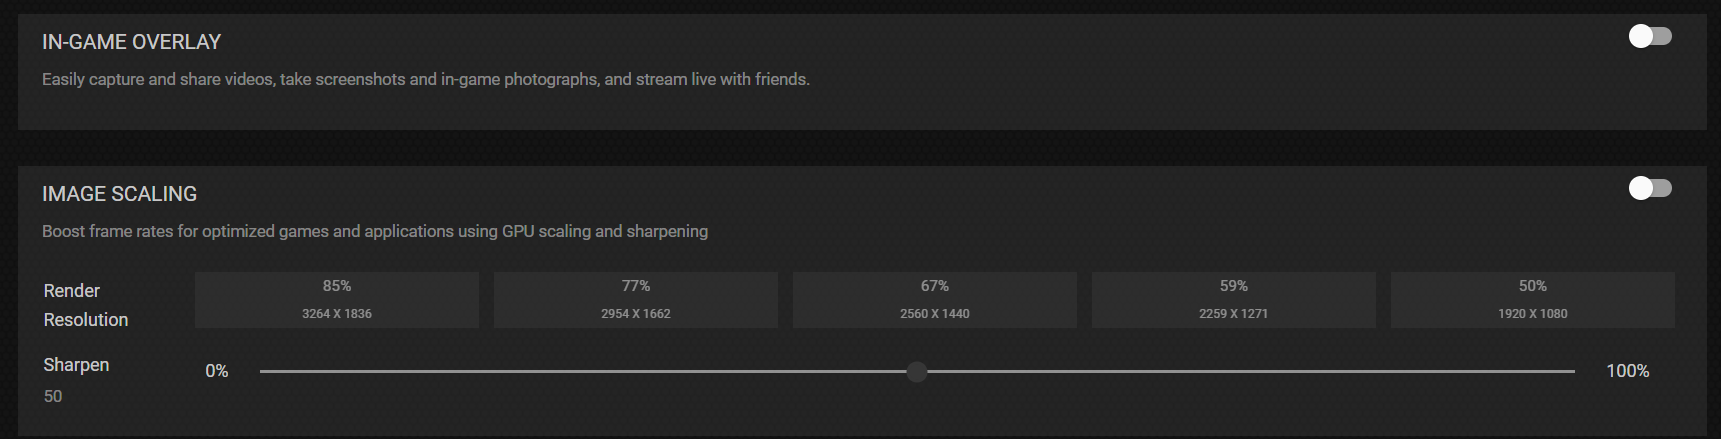Click the Sharpen slider handle

[917, 372]
